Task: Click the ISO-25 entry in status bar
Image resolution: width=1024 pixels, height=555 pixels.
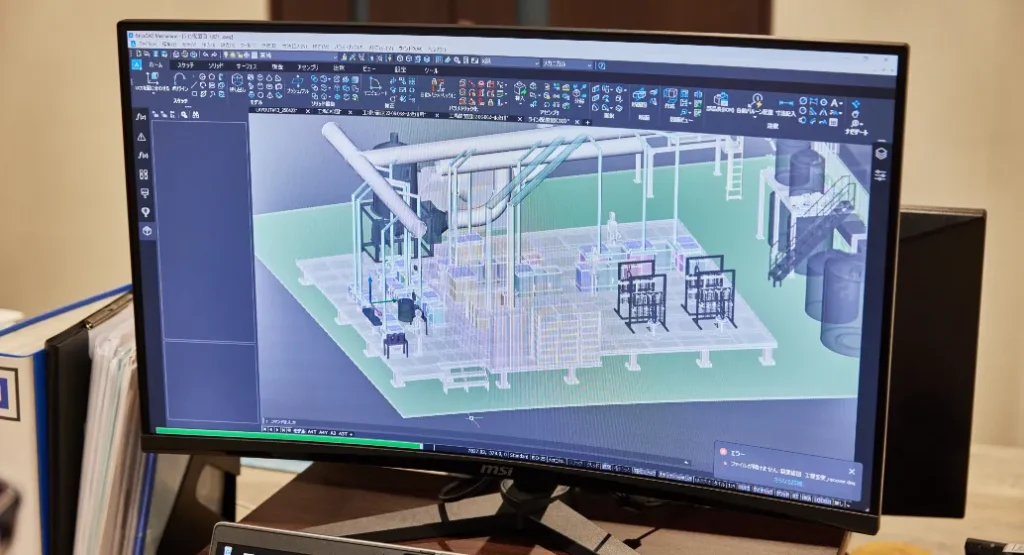Action: coord(538,458)
